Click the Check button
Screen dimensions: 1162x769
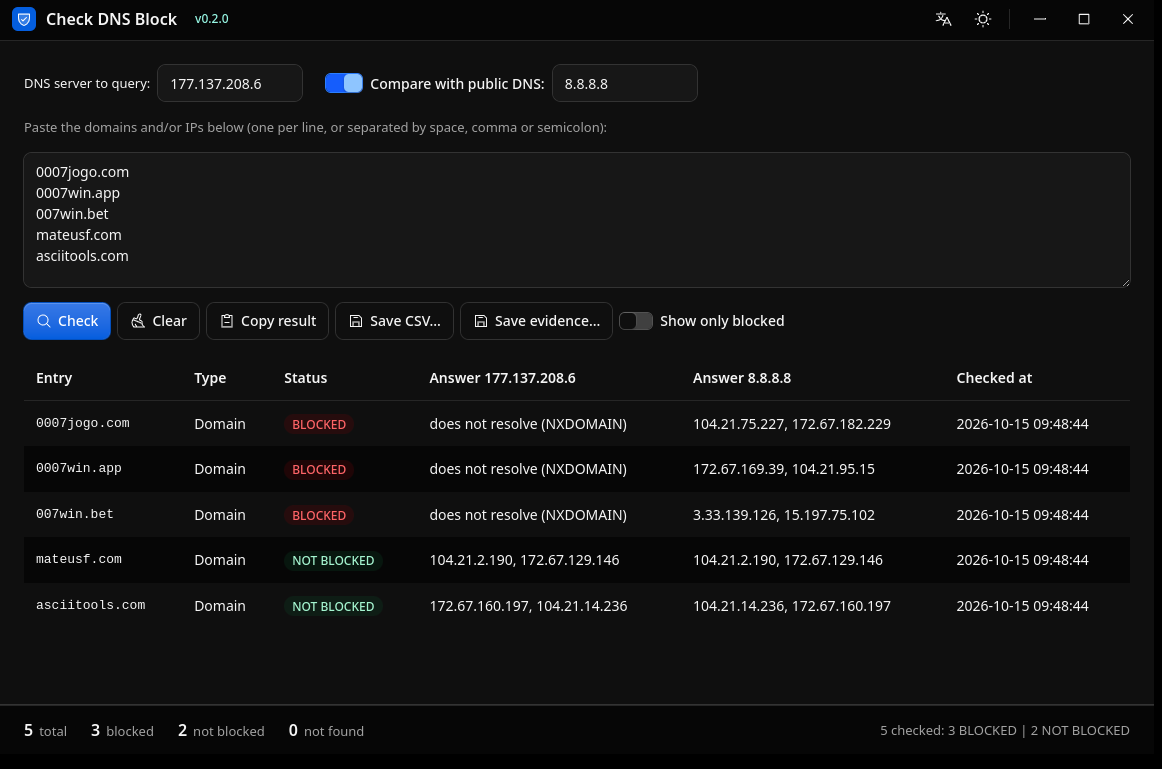click(x=67, y=321)
